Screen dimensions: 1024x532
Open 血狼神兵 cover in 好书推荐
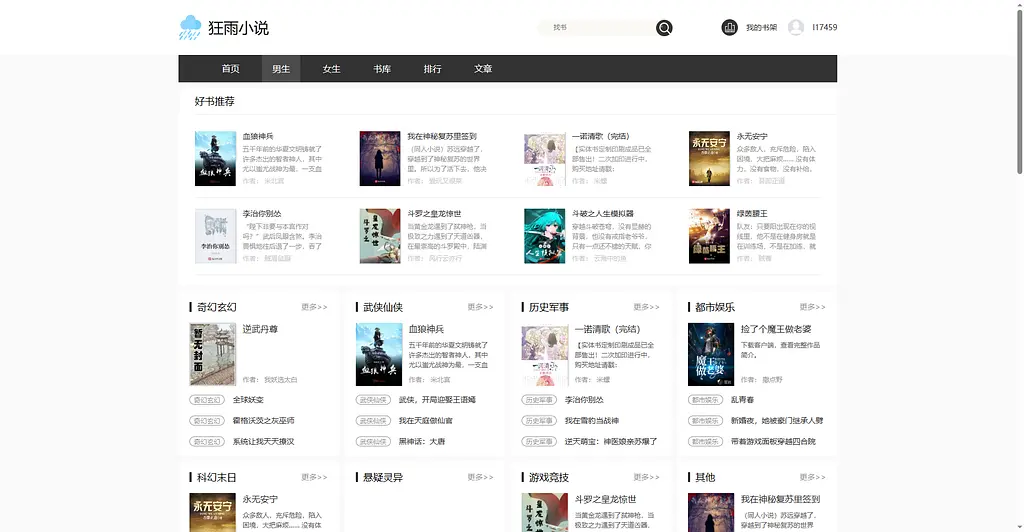tap(215, 159)
